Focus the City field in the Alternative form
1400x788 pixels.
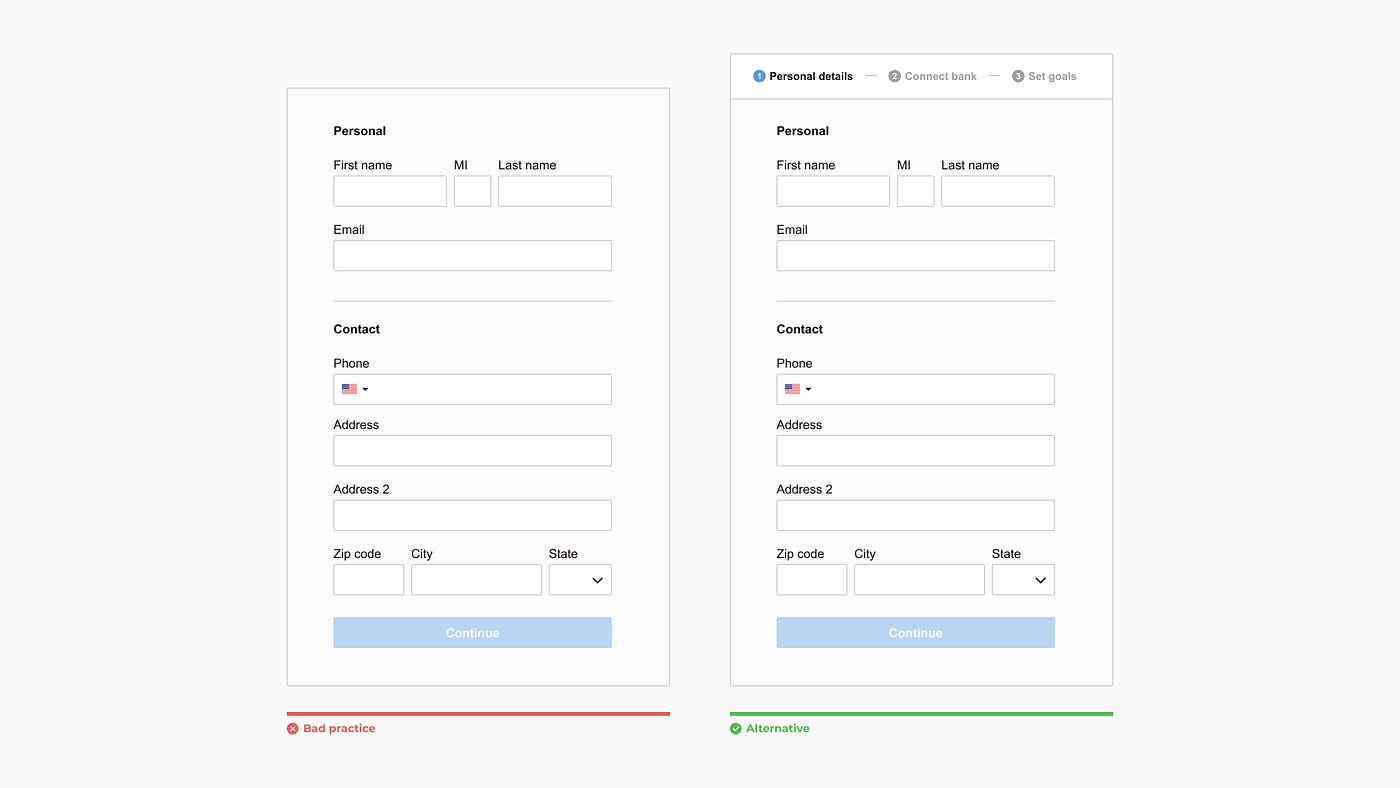919,580
